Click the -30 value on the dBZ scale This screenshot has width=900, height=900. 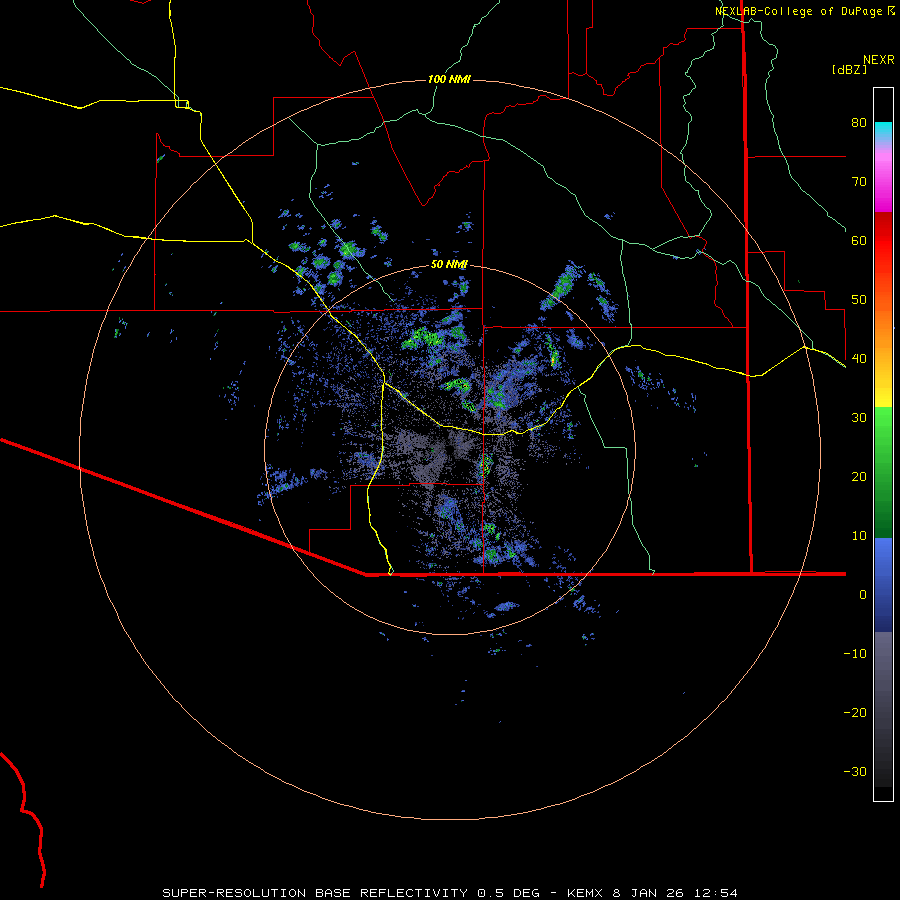[x=855, y=772]
